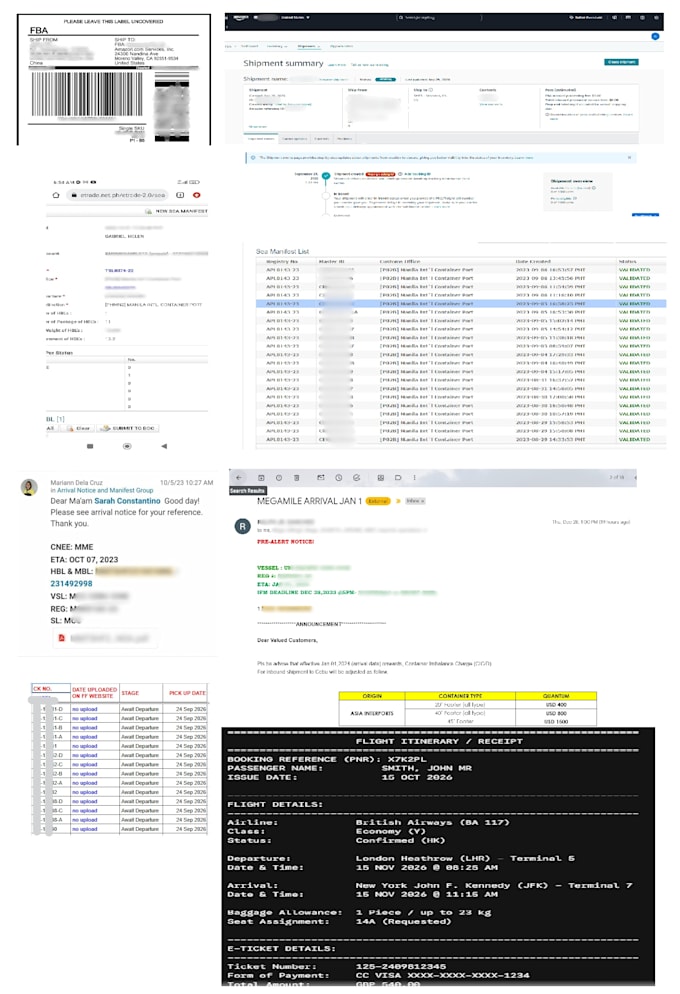This screenshot has width=680, height=994.
Task: Open More options in Gmail toolbar
Action: (414, 477)
